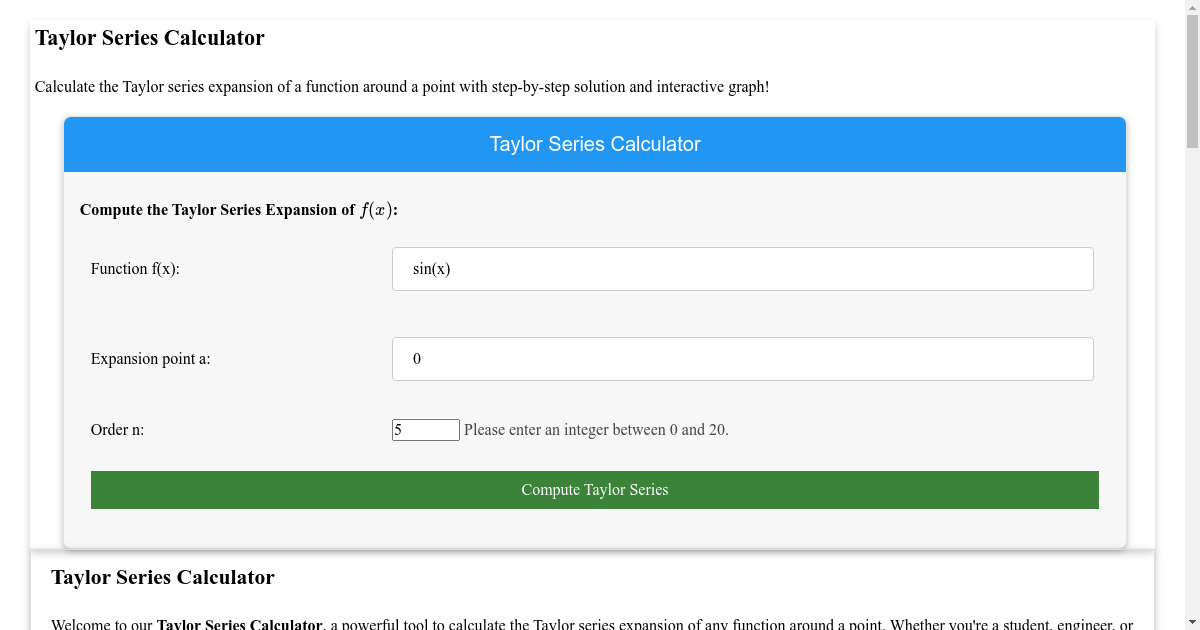Click the Function f(x) label text
Image resolution: width=1200 pixels, height=630 pixels.
pyautogui.click(x=135, y=268)
